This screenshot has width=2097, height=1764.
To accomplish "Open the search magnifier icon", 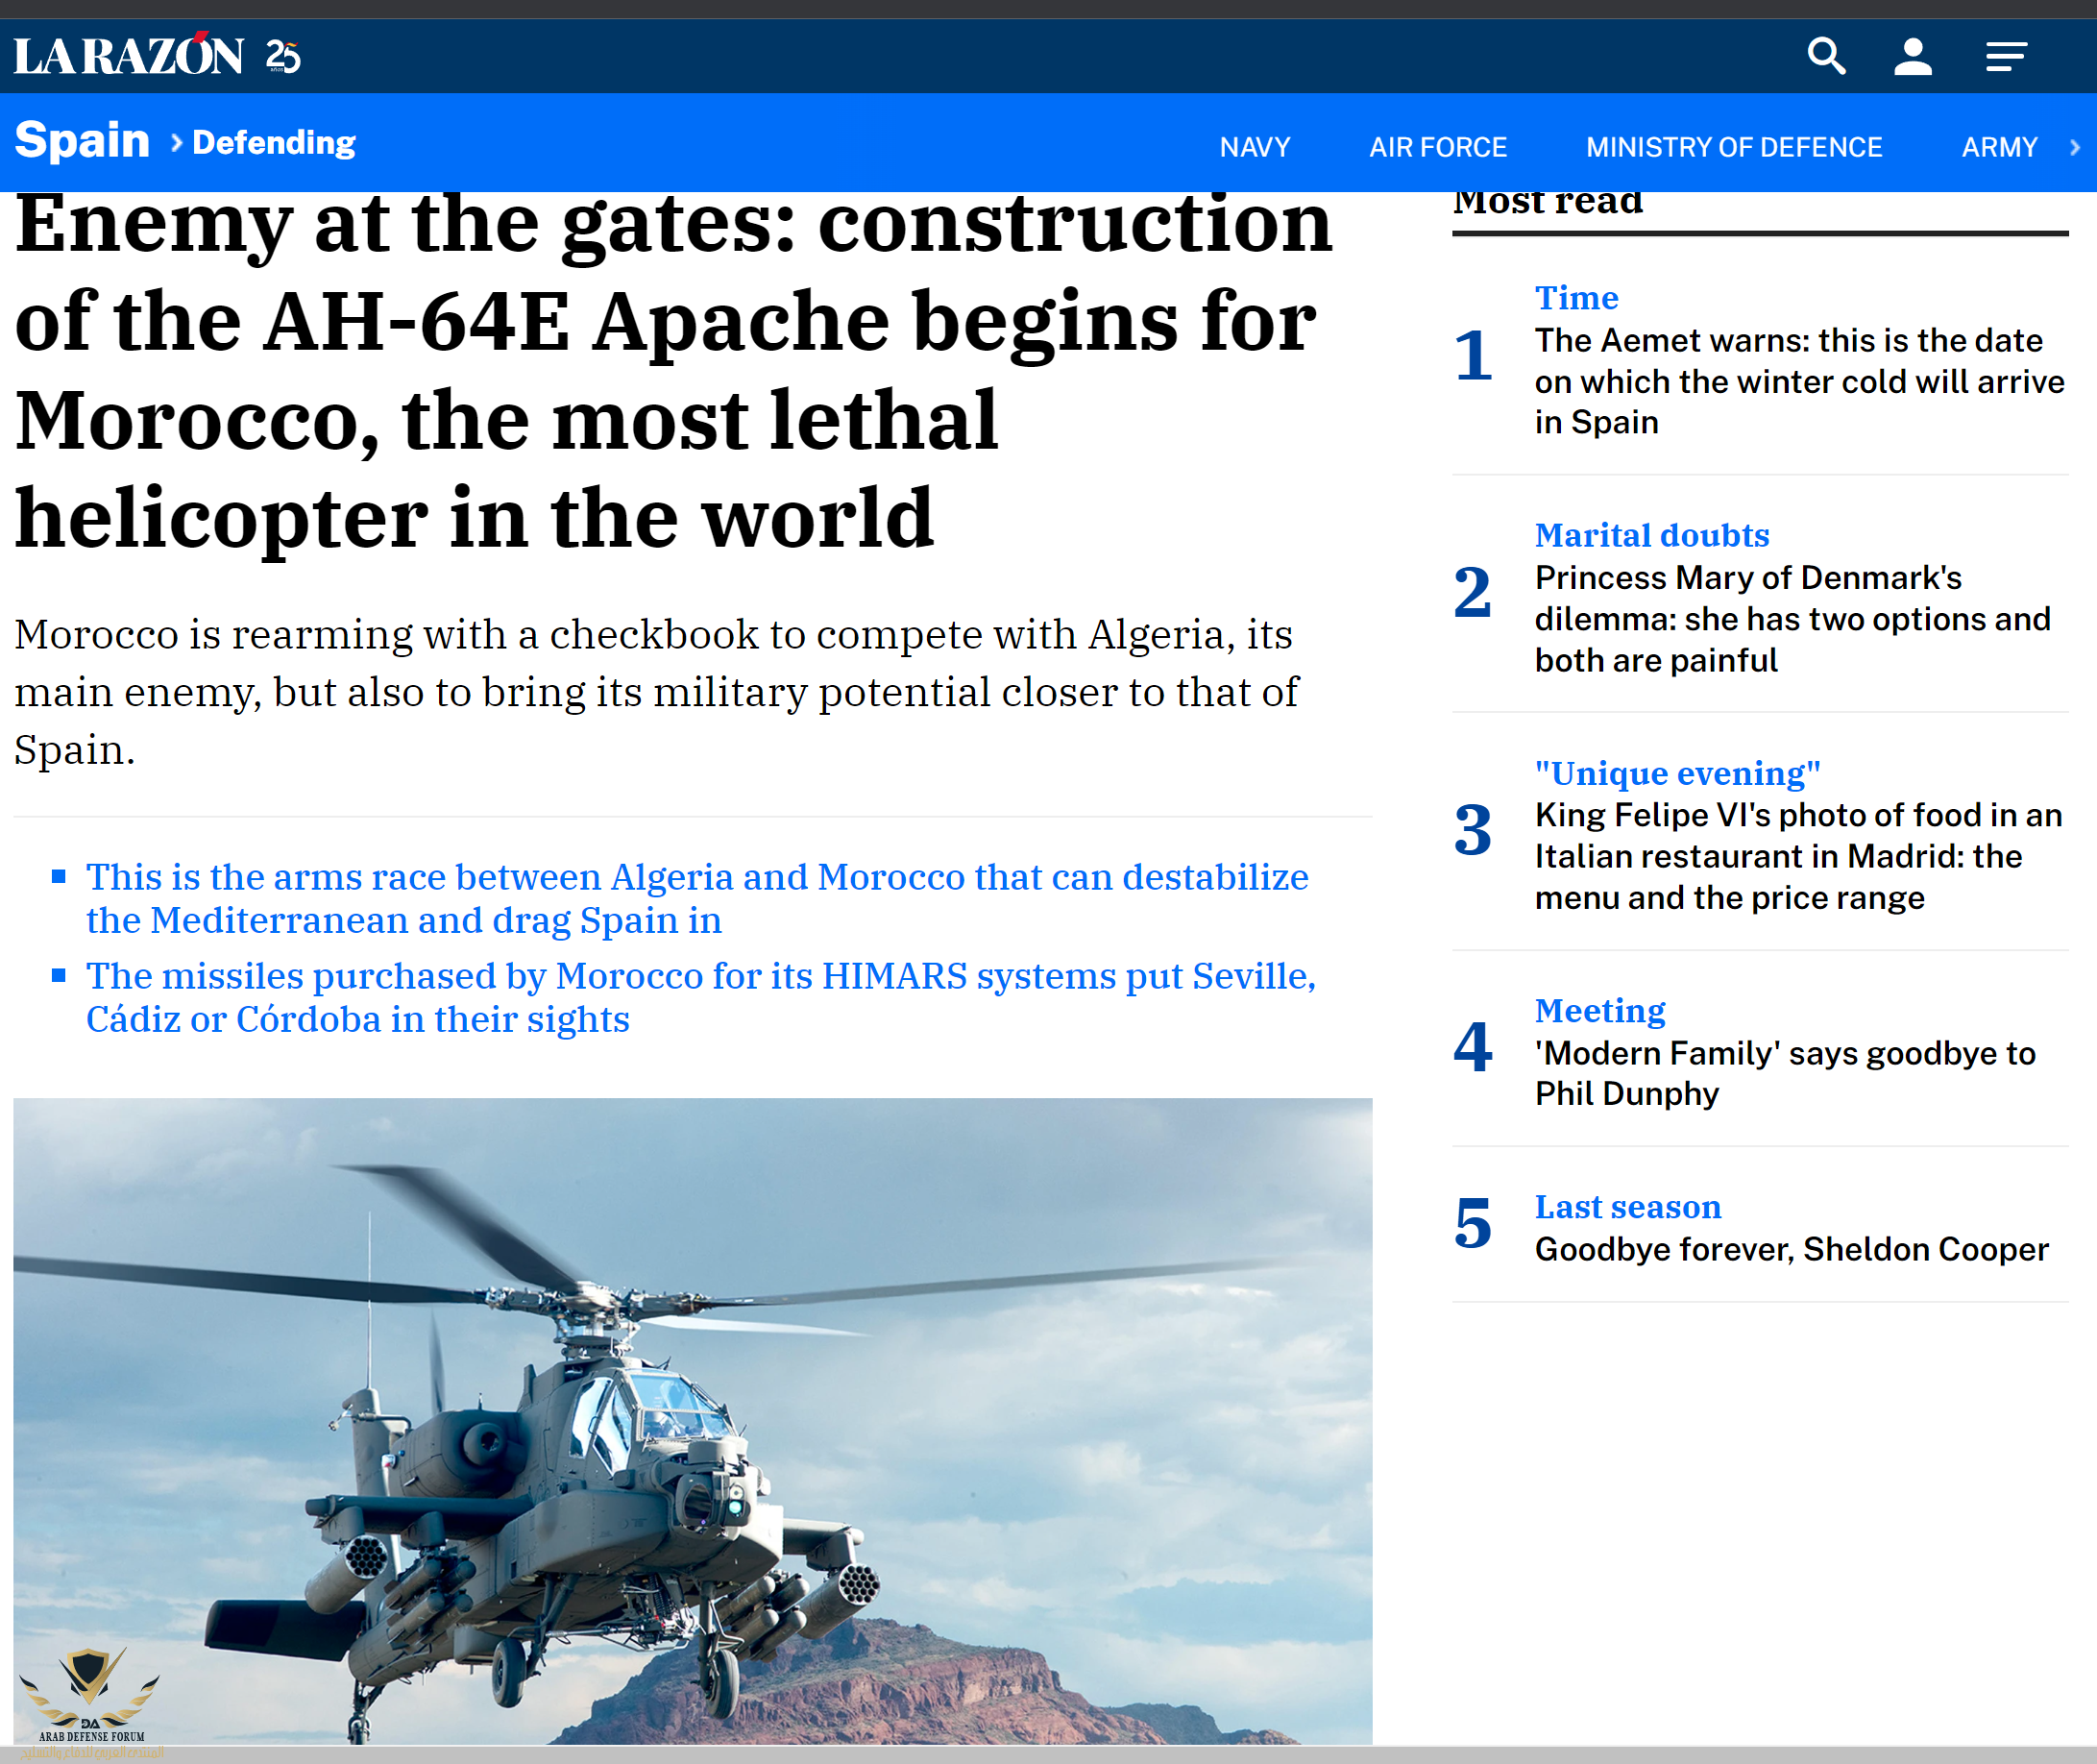I will pyautogui.click(x=1826, y=56).
